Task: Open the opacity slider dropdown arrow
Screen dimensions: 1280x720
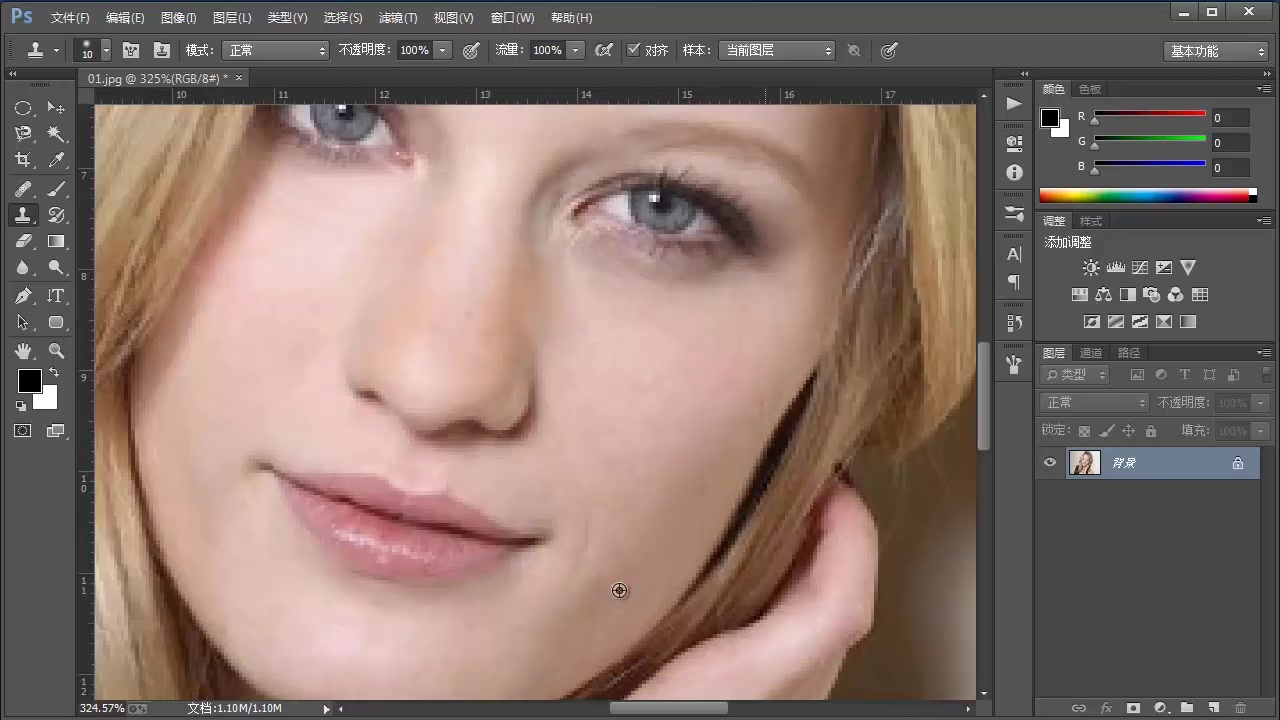Action: click(443, 50)
